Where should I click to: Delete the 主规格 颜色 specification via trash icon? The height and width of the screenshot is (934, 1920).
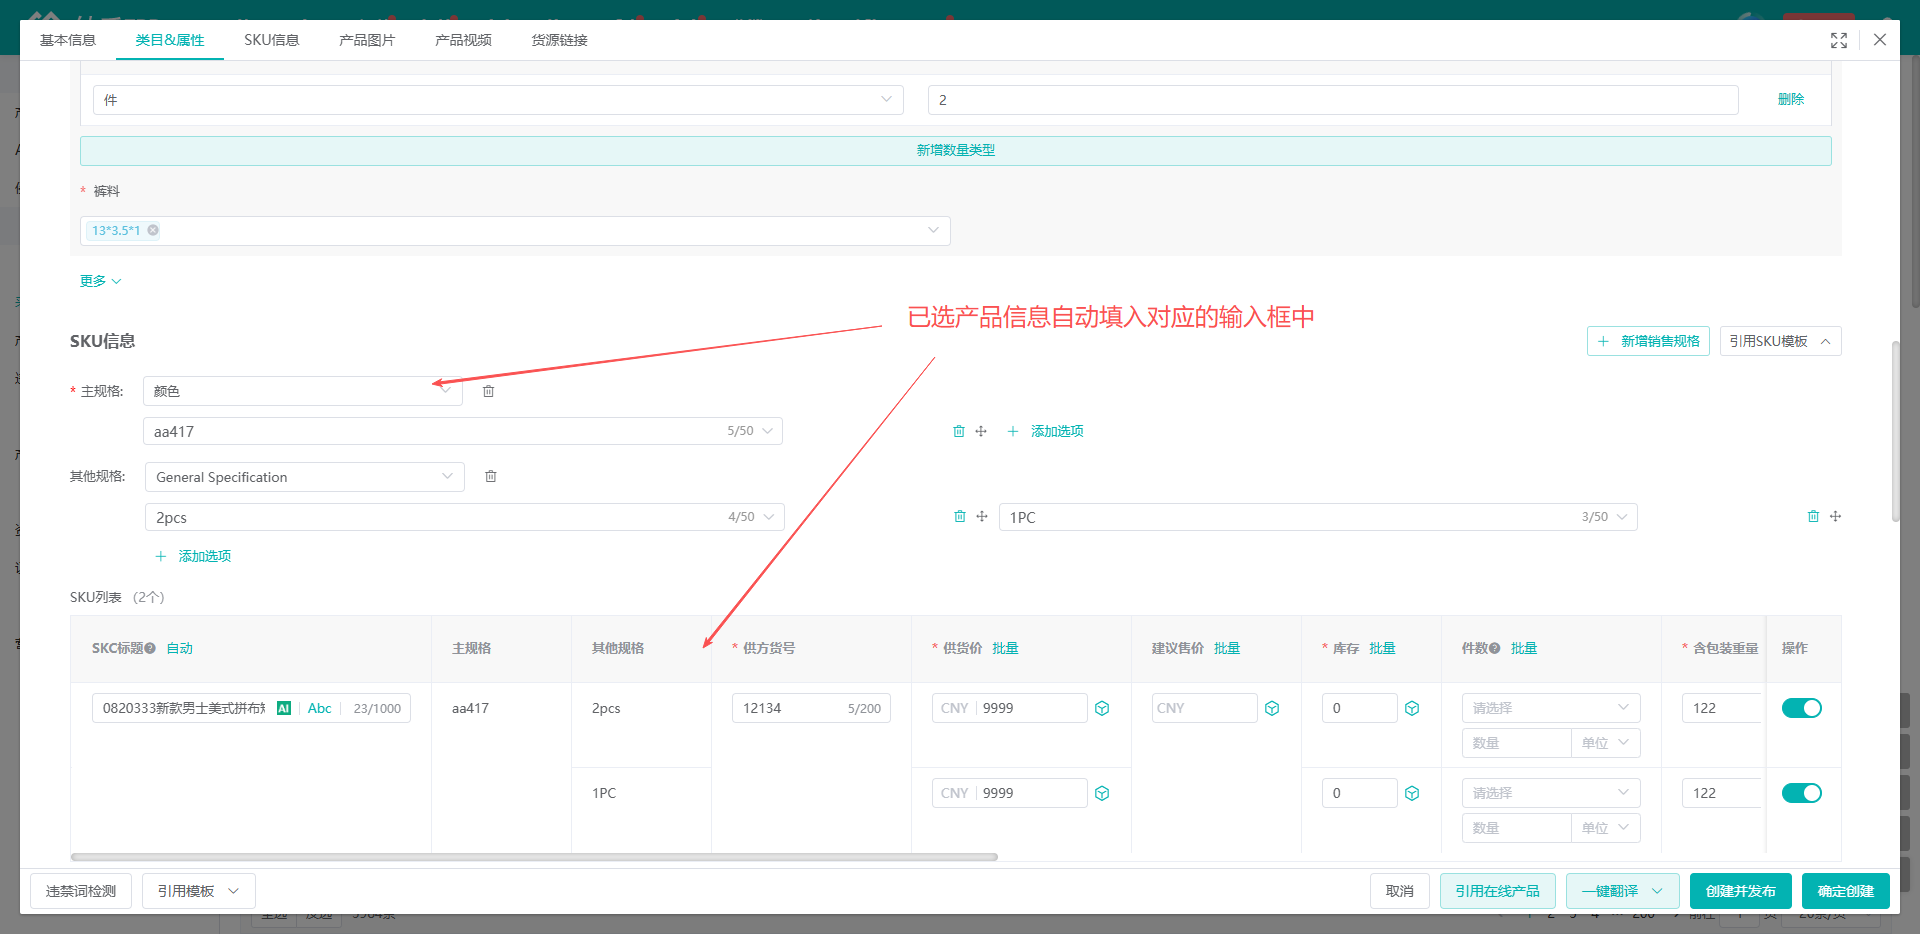488,391
